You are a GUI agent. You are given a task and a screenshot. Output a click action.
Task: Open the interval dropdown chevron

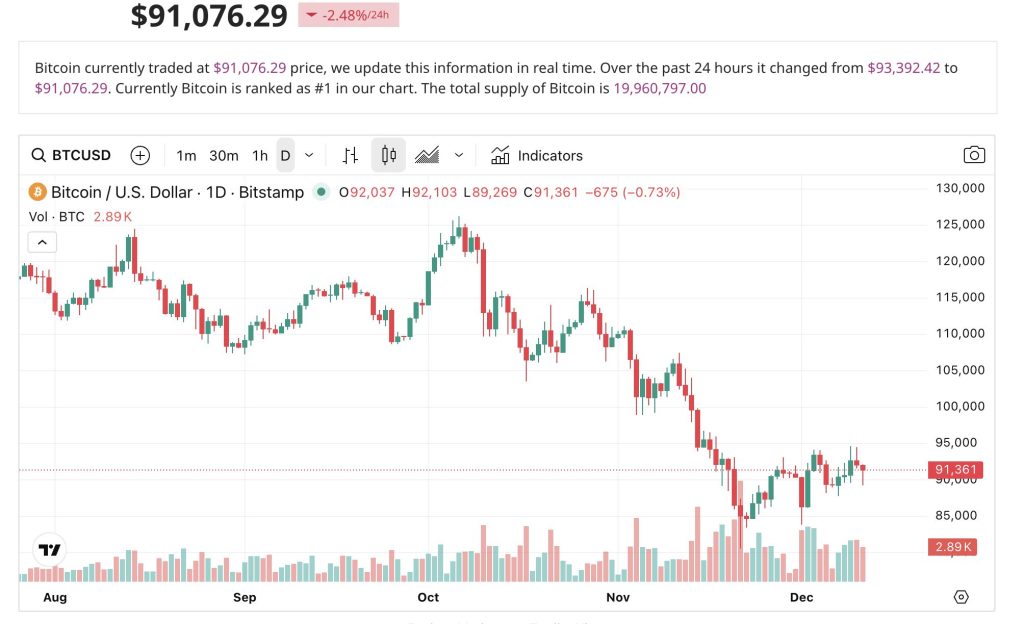click(307, 155)
